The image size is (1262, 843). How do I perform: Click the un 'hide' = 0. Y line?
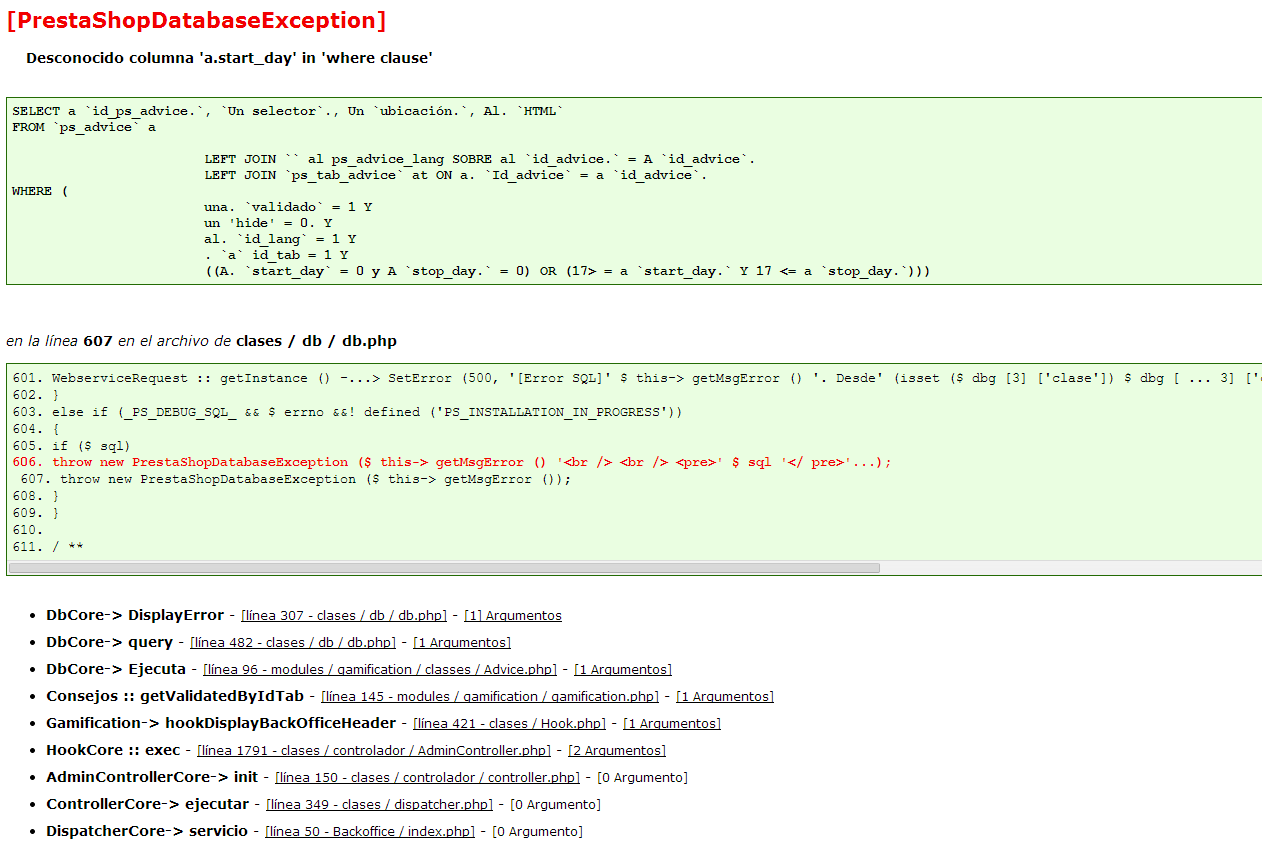[268, 223]
